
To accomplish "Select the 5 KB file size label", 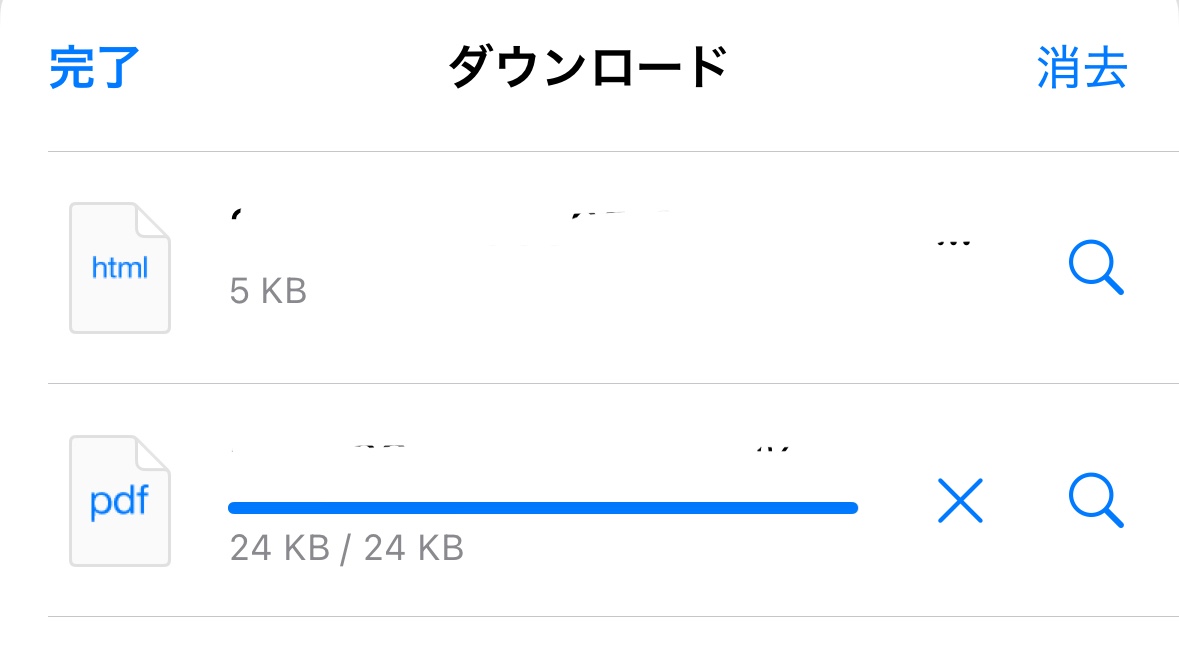I will click(268, 292).
